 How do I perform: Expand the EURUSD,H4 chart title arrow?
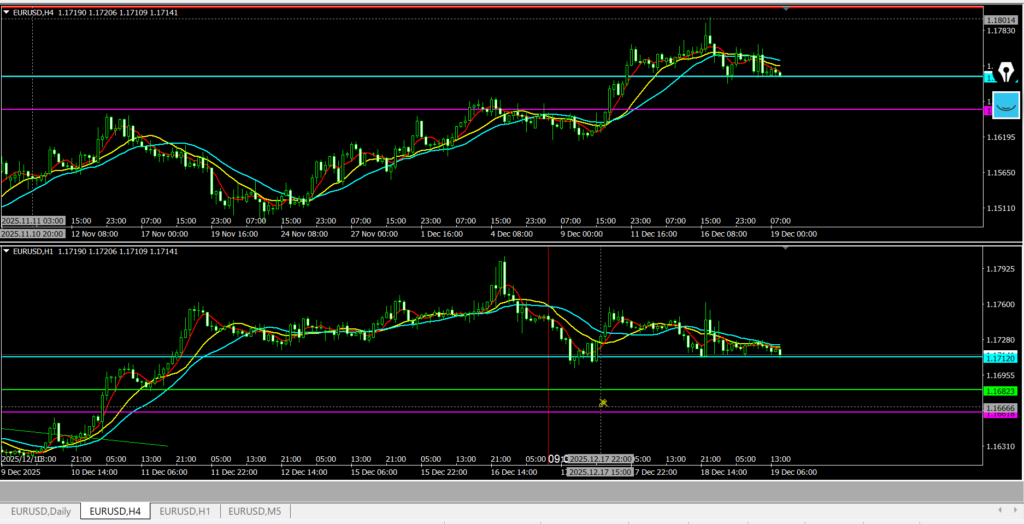[x=7, y=11]
